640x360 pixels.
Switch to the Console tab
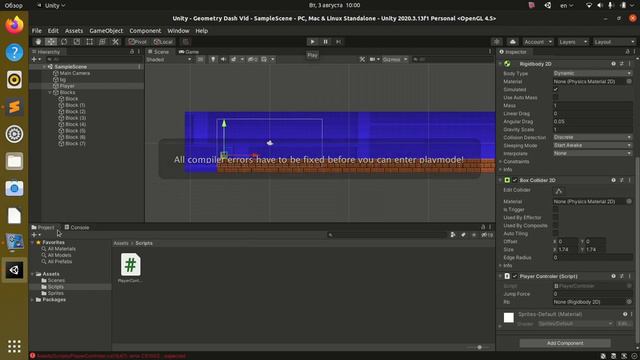(77, 227)
